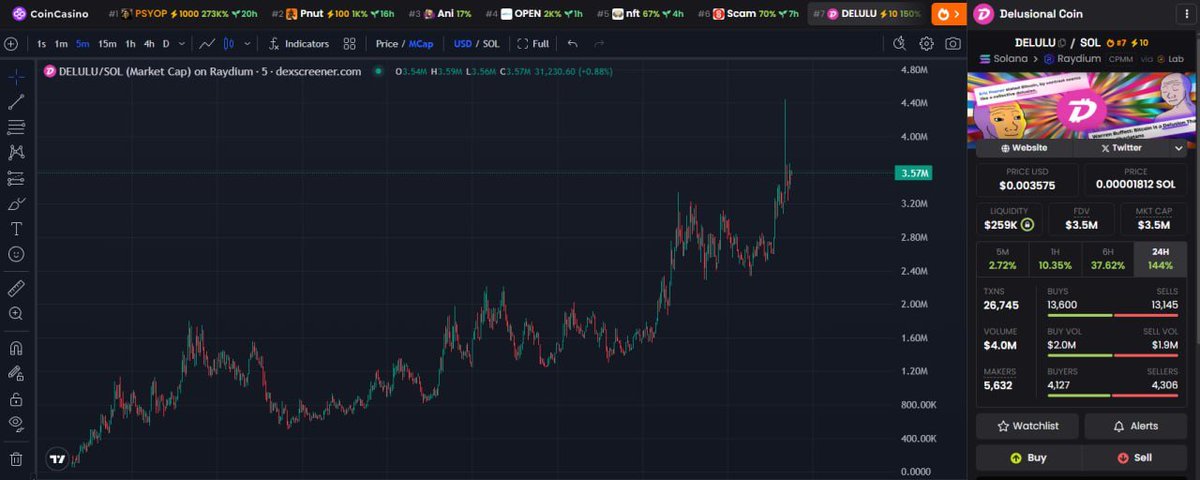
Task: Toggle Full screen chart mode
Action: click(533, 44)
